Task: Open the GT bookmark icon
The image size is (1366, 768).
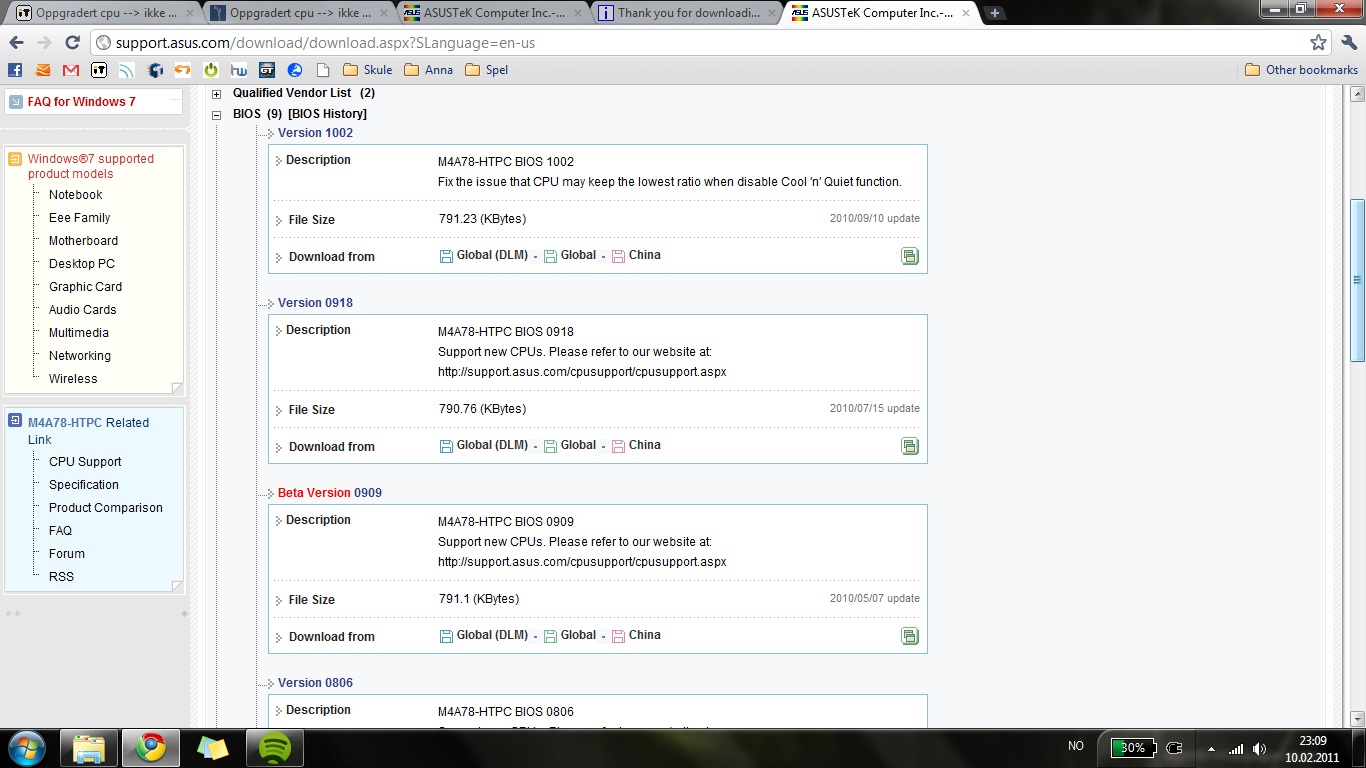Action: (267, 70)
